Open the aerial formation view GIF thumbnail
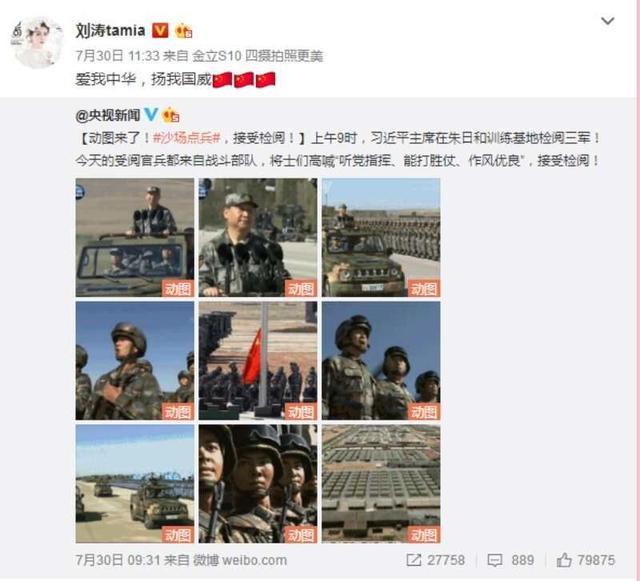Viewport: 640px width, 581px height. click(381, 484)
